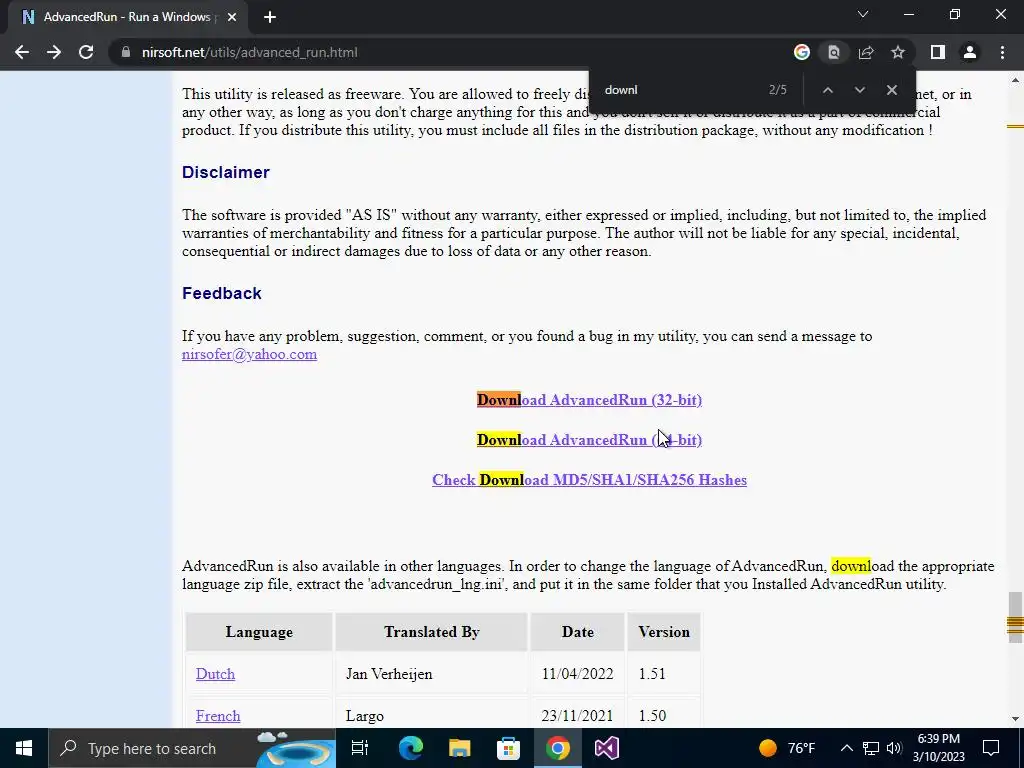Viewport: 1024px width, 768px height.
Task: Click the Language column header
Action: (x=259, y=632)
